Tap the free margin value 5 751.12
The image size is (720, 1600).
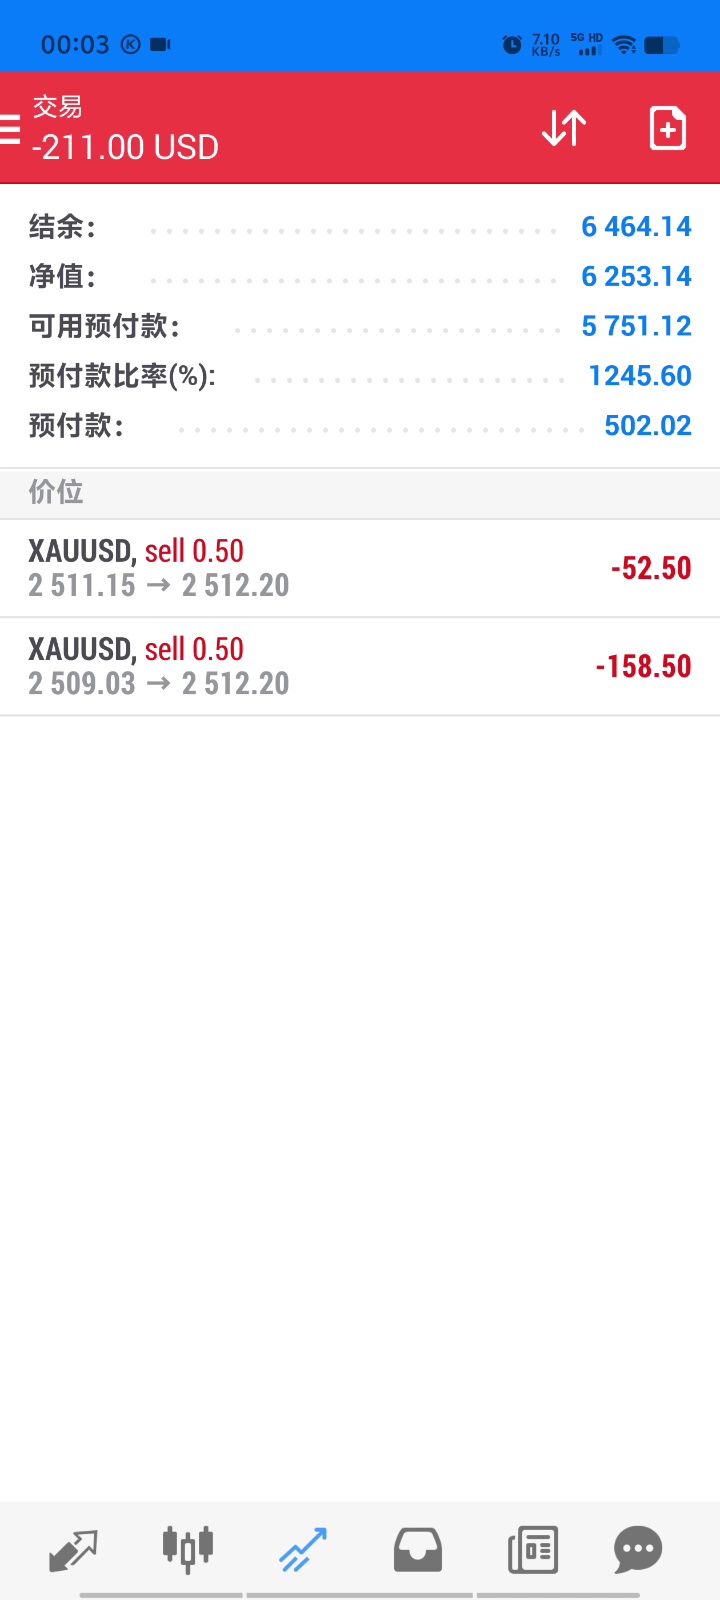click(x=636, y=326)
